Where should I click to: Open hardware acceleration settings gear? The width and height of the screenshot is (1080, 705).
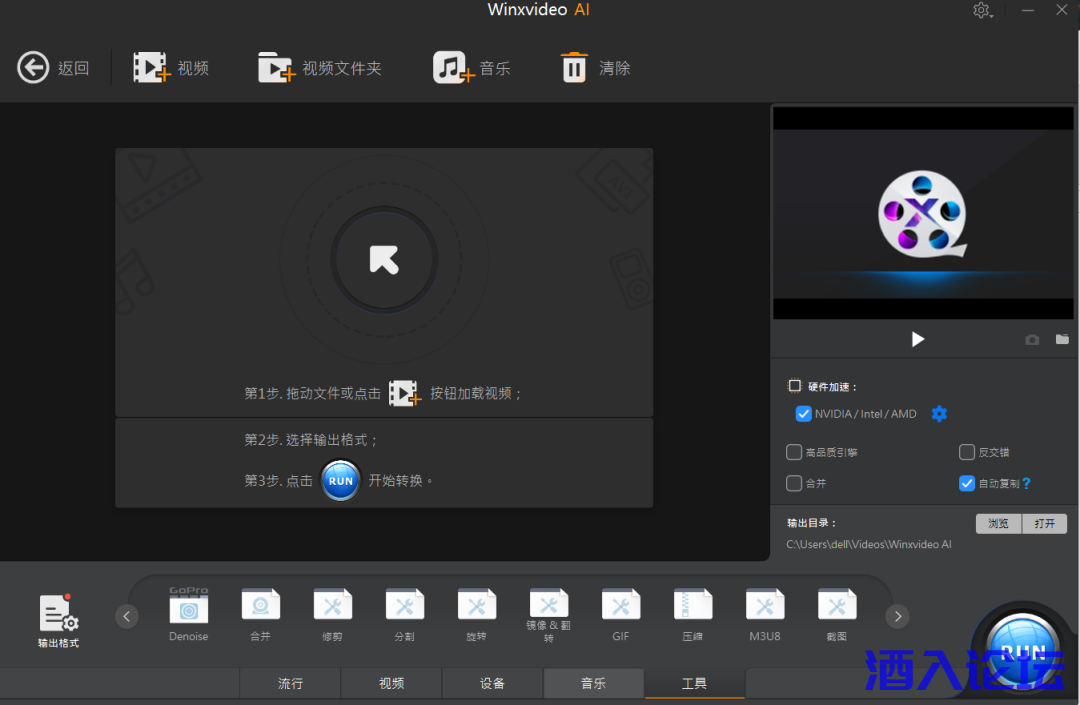point(939,413)
